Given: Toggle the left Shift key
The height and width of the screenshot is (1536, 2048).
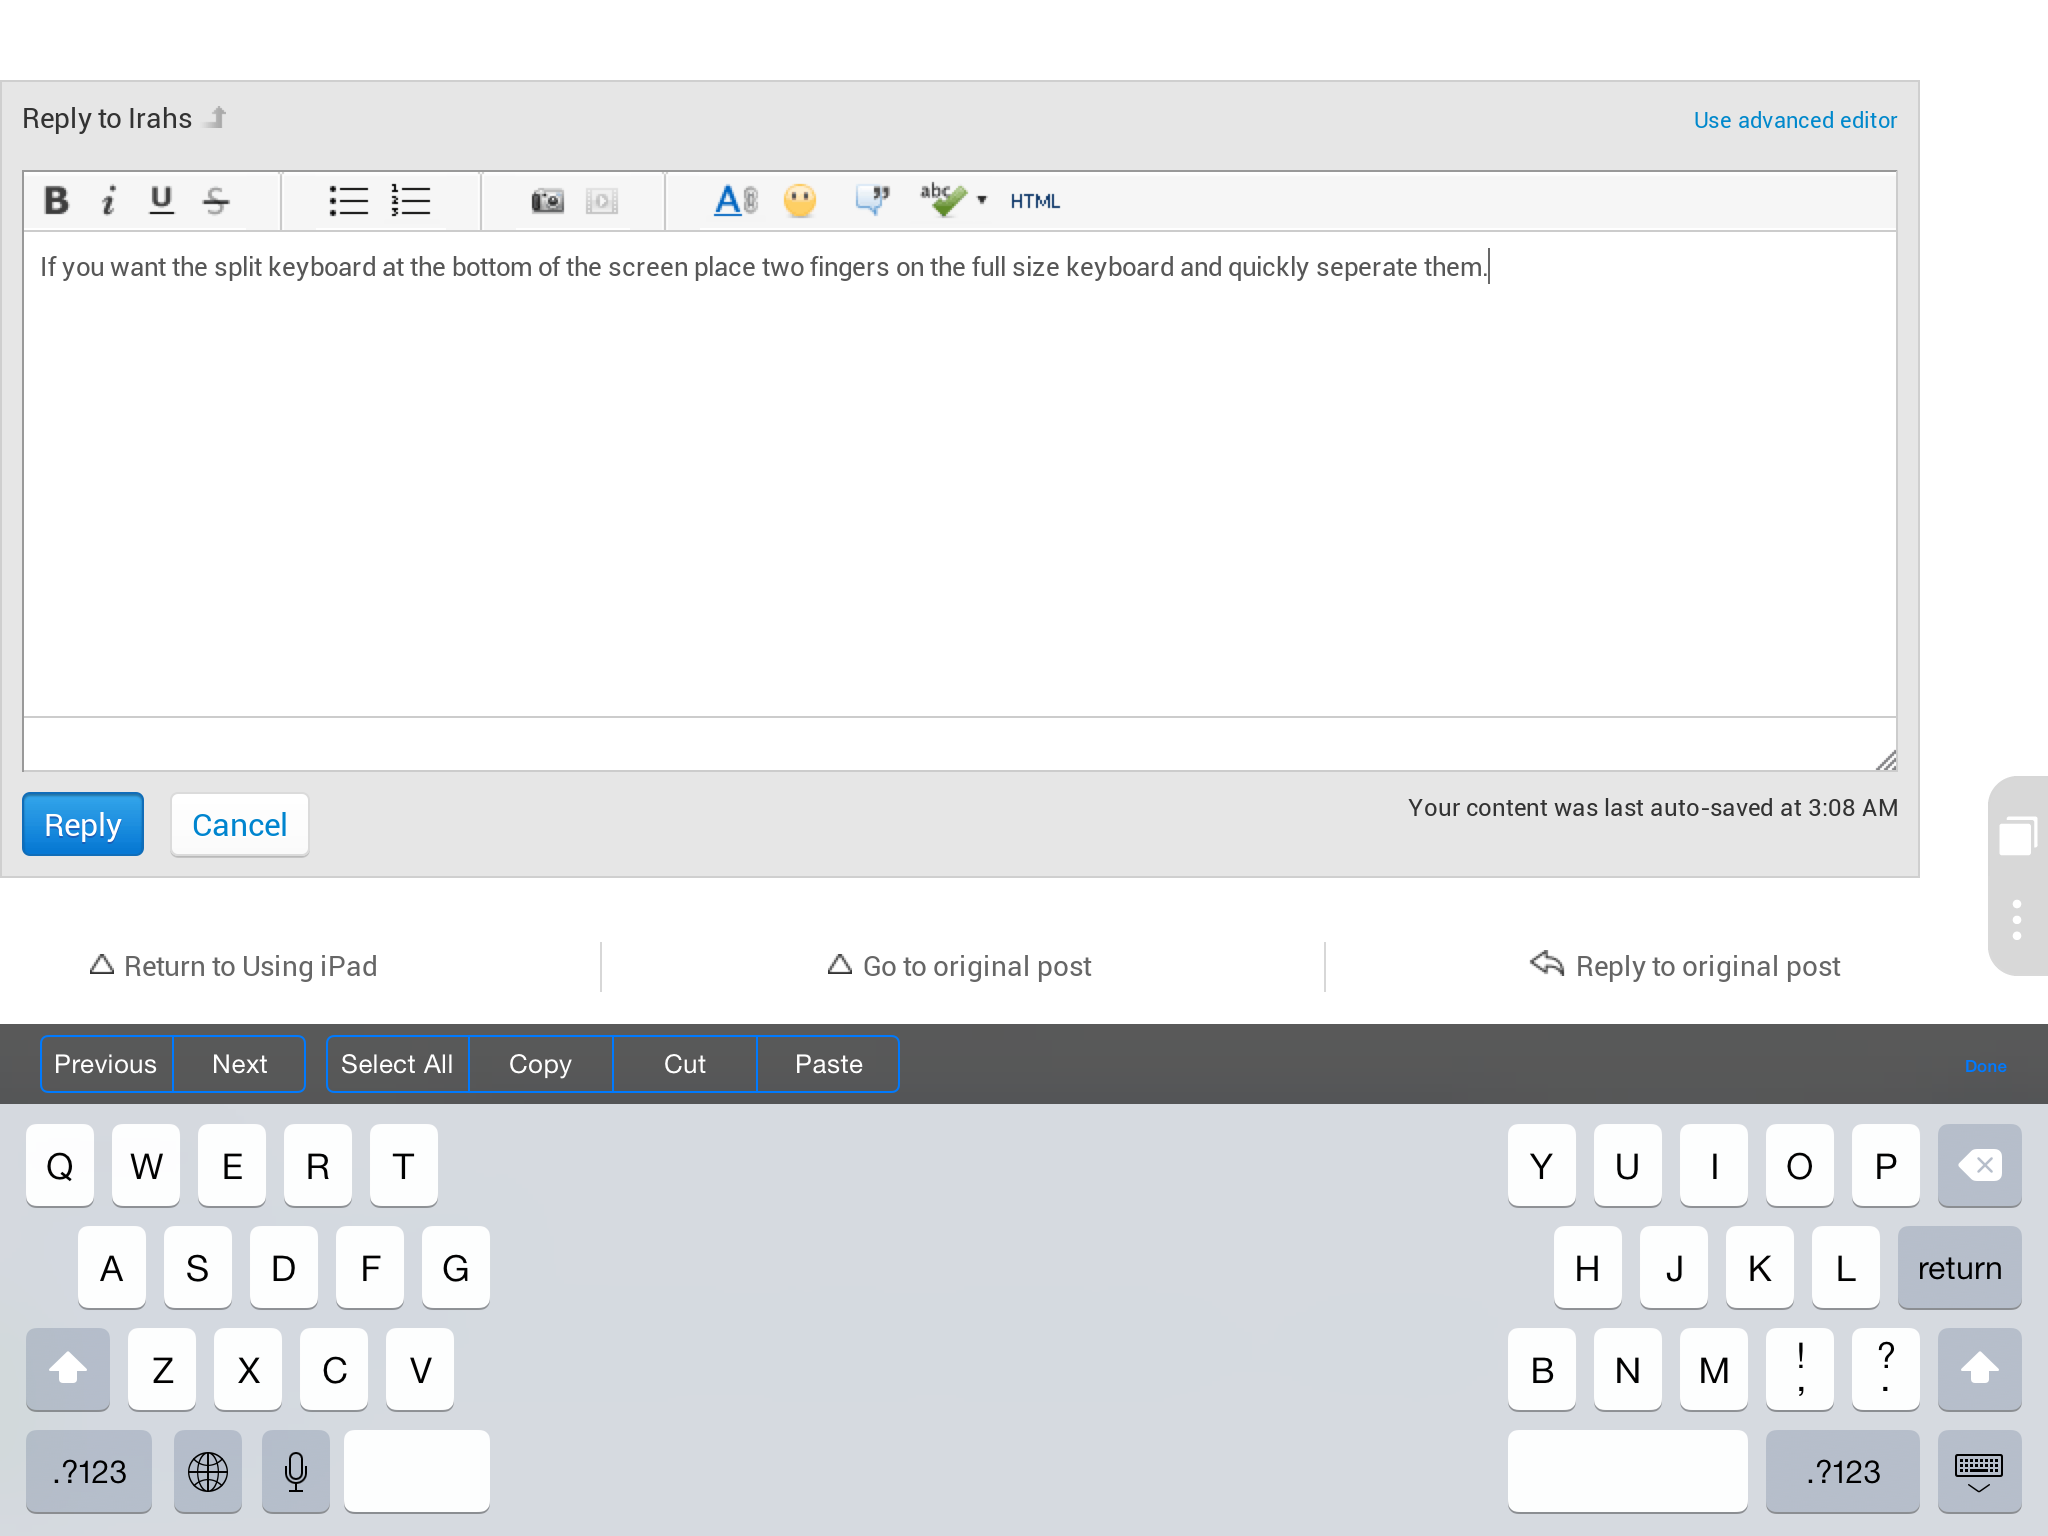Looking at the screenshot, I should [68, 1369].
